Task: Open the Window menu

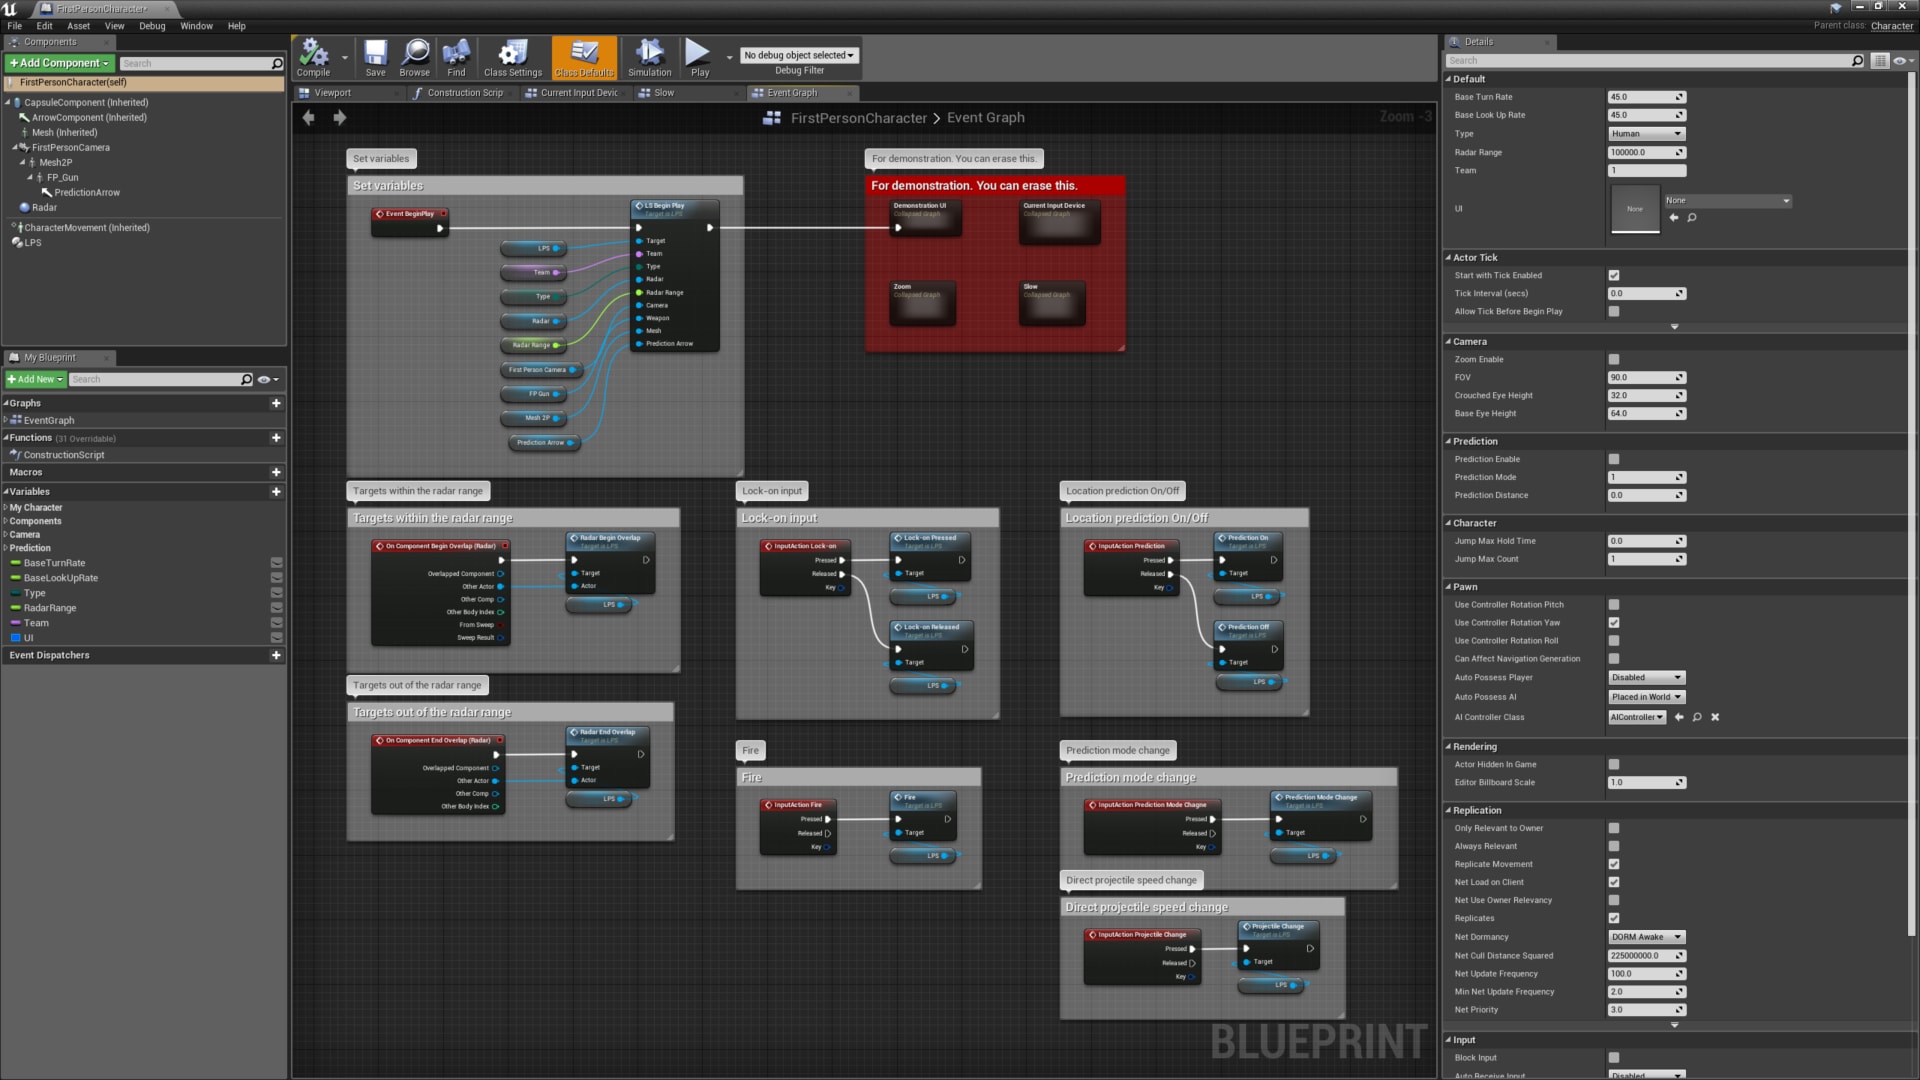Action: coord(196,26)
